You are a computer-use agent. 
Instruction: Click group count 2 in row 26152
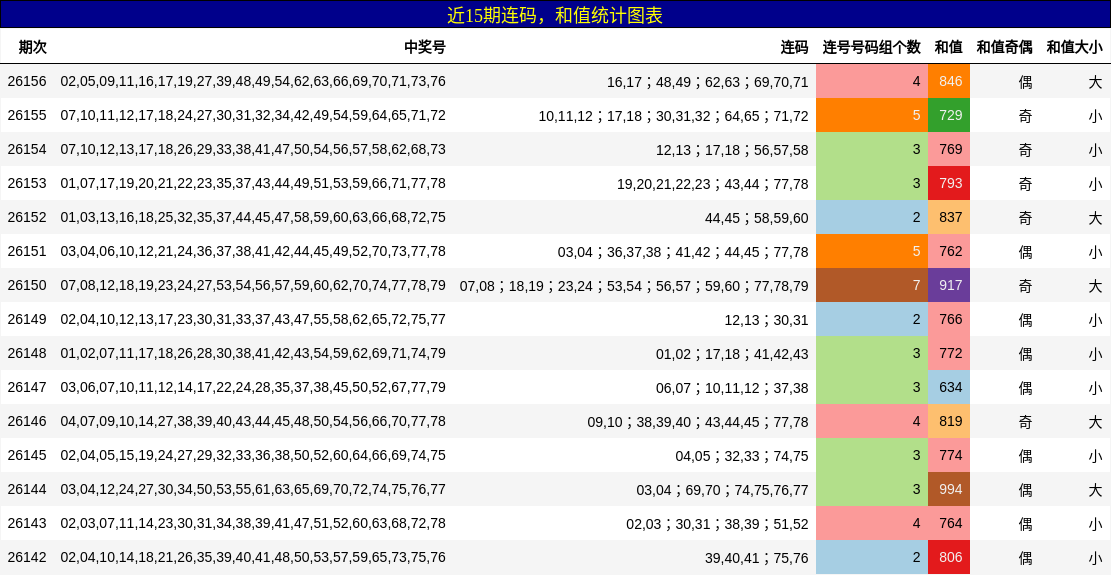(872, 217)
